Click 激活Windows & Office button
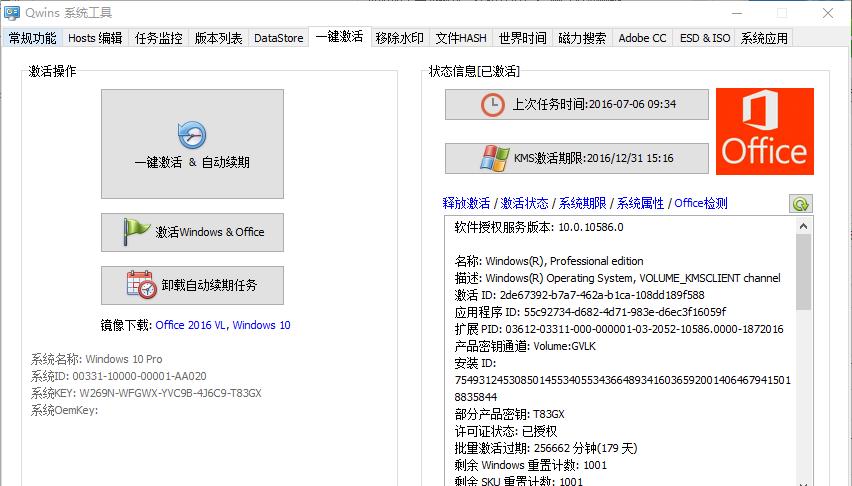The image size is (852, 486). [x=192, y=232]
